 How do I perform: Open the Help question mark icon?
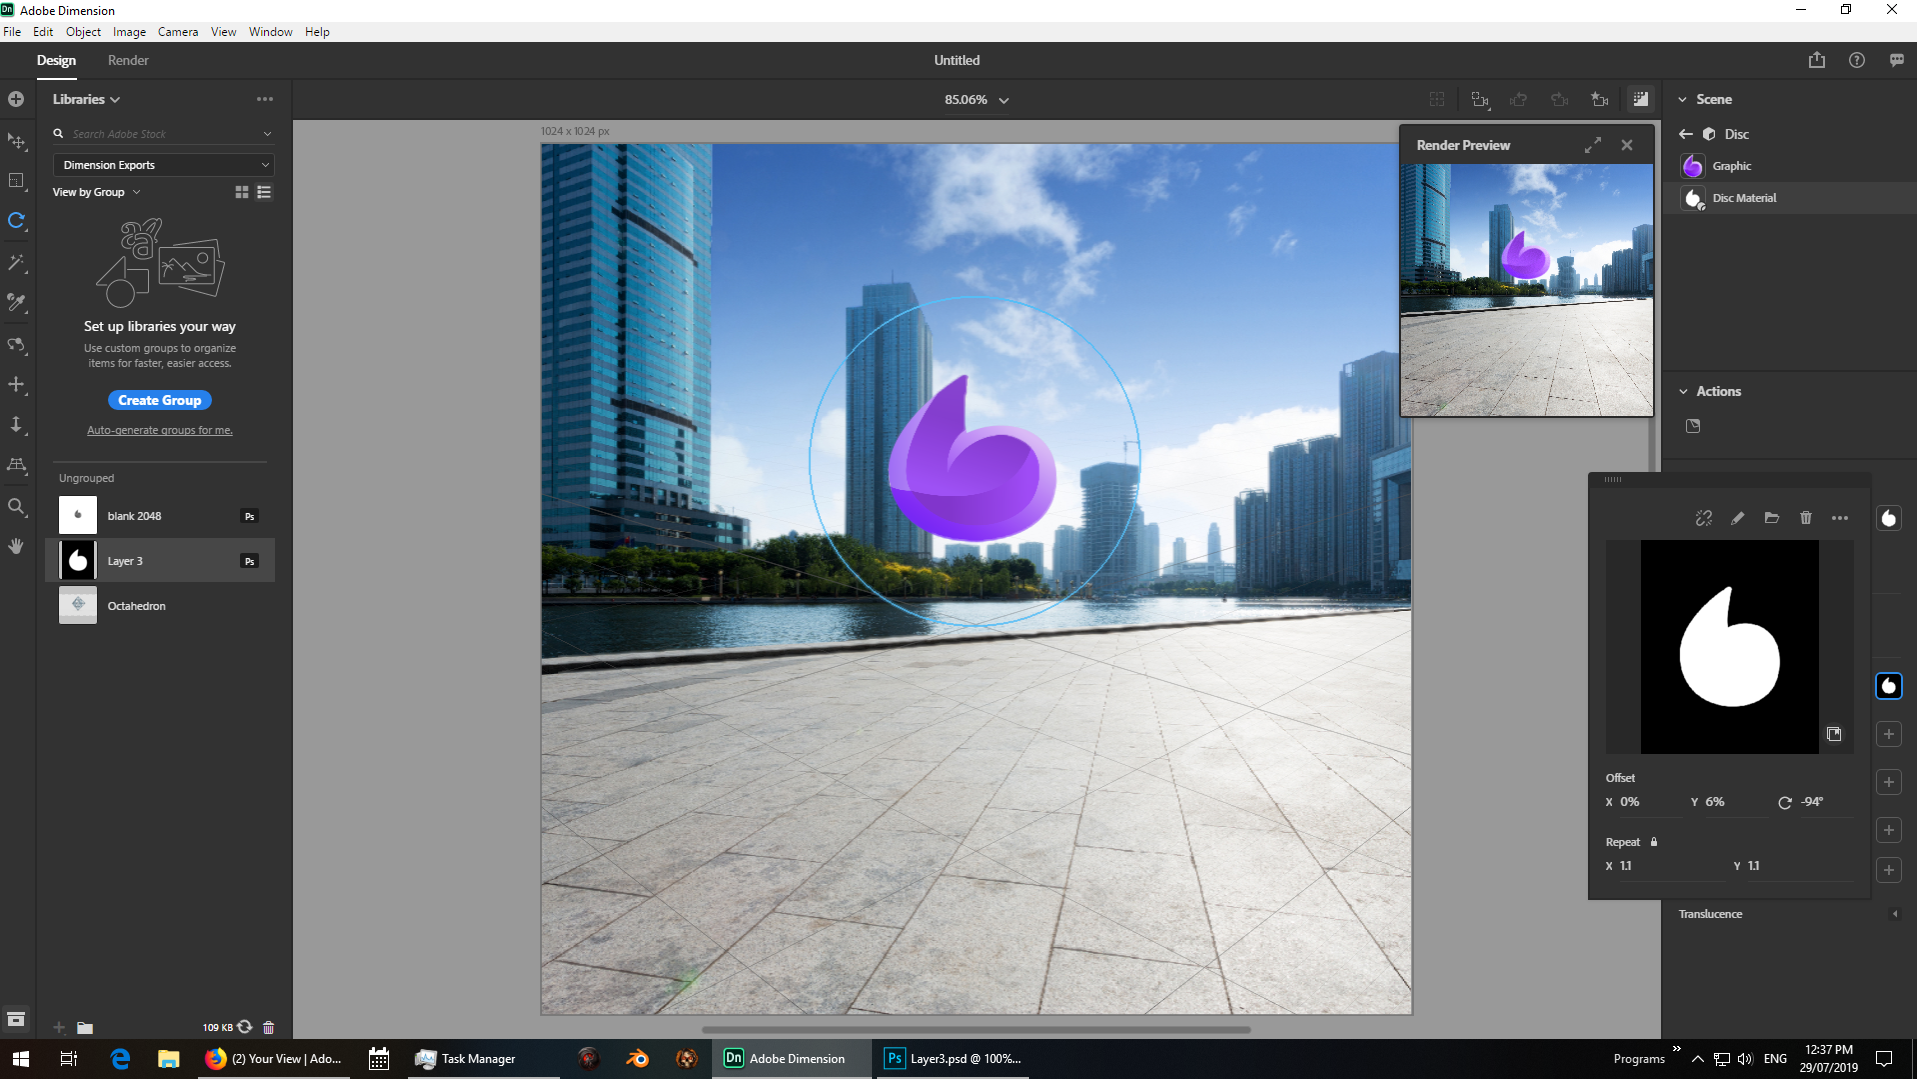pos(1857,60)
